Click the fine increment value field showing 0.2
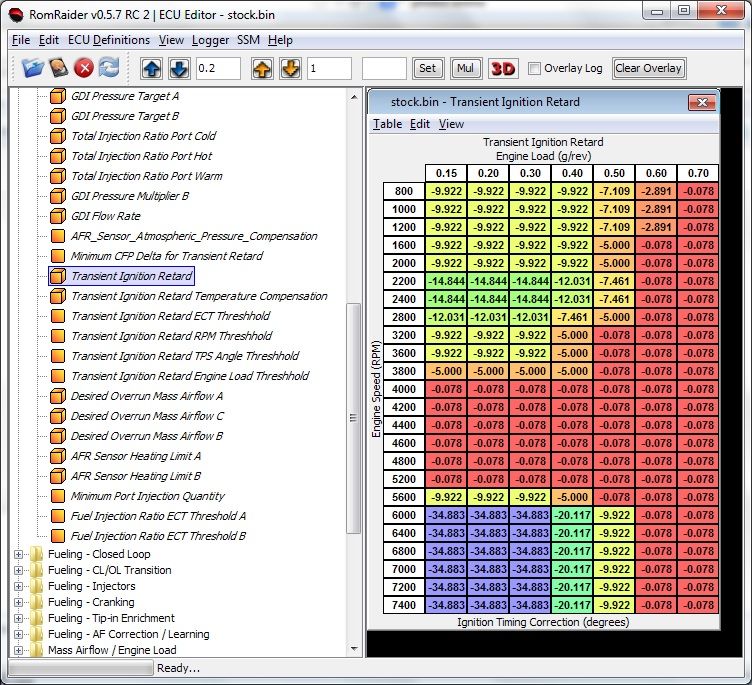Image resolution: width=752 pixels, height=685 pixels. tap(218, 68)
